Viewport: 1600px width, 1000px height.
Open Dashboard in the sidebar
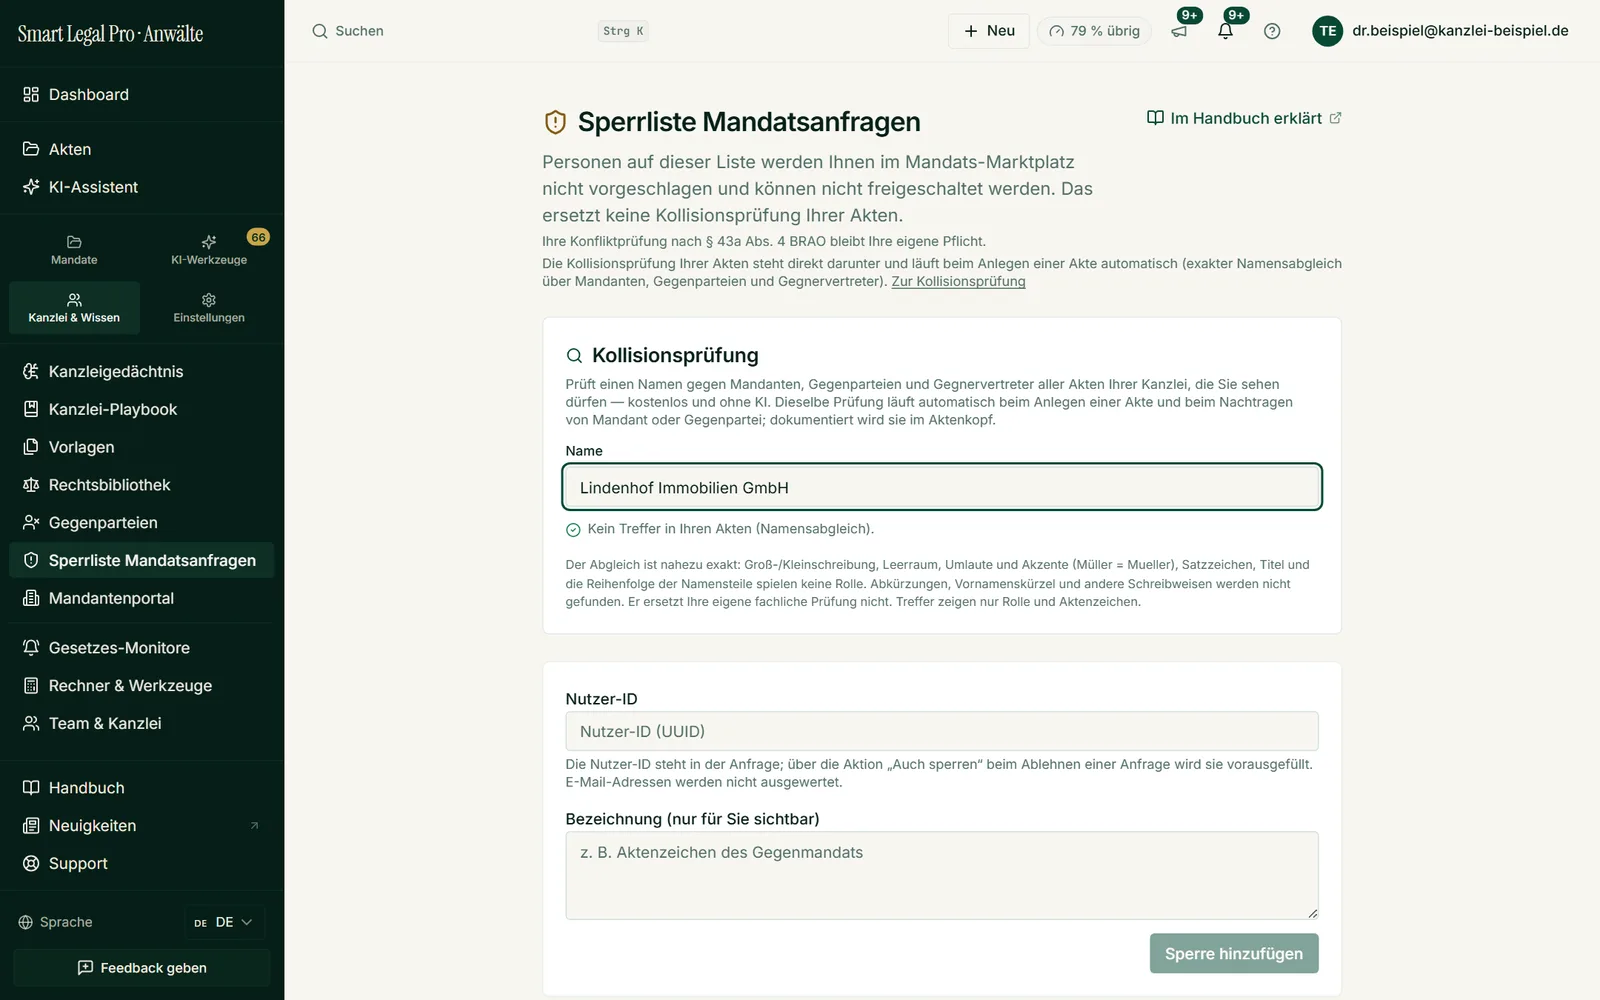(142, 94)
